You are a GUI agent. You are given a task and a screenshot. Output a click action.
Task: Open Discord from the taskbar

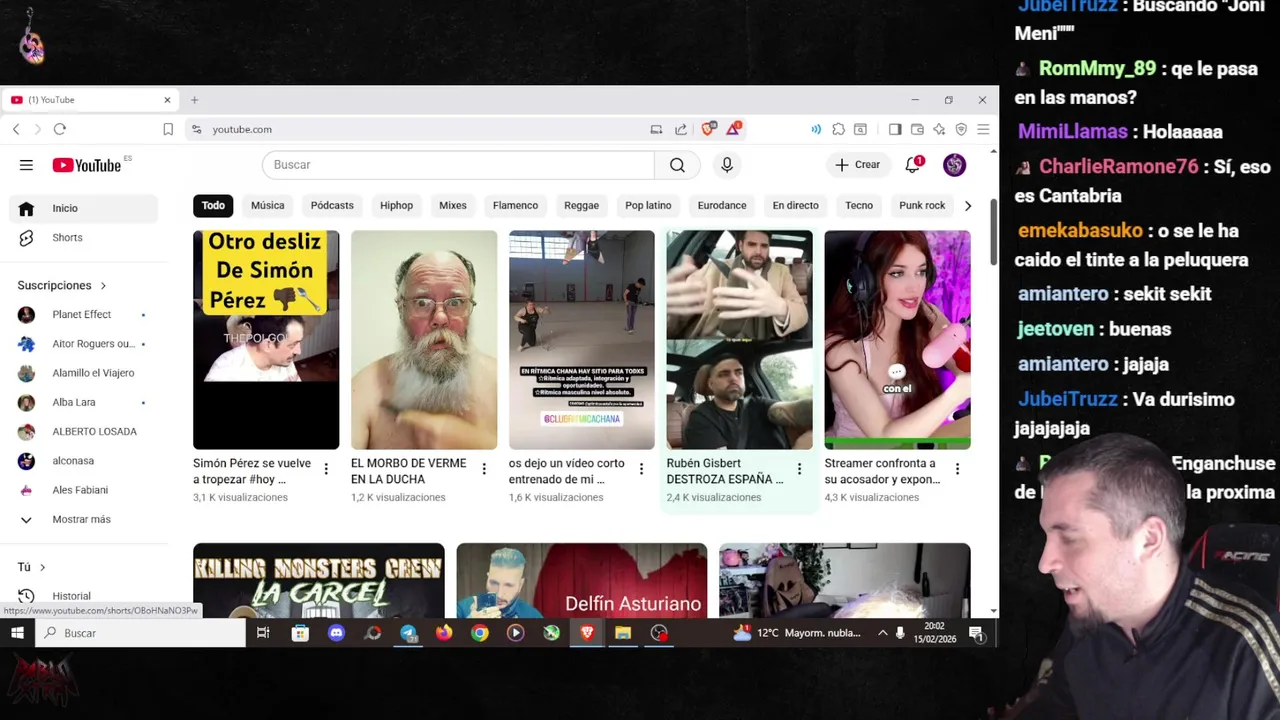pyautogui.click(x=336, y=633)
